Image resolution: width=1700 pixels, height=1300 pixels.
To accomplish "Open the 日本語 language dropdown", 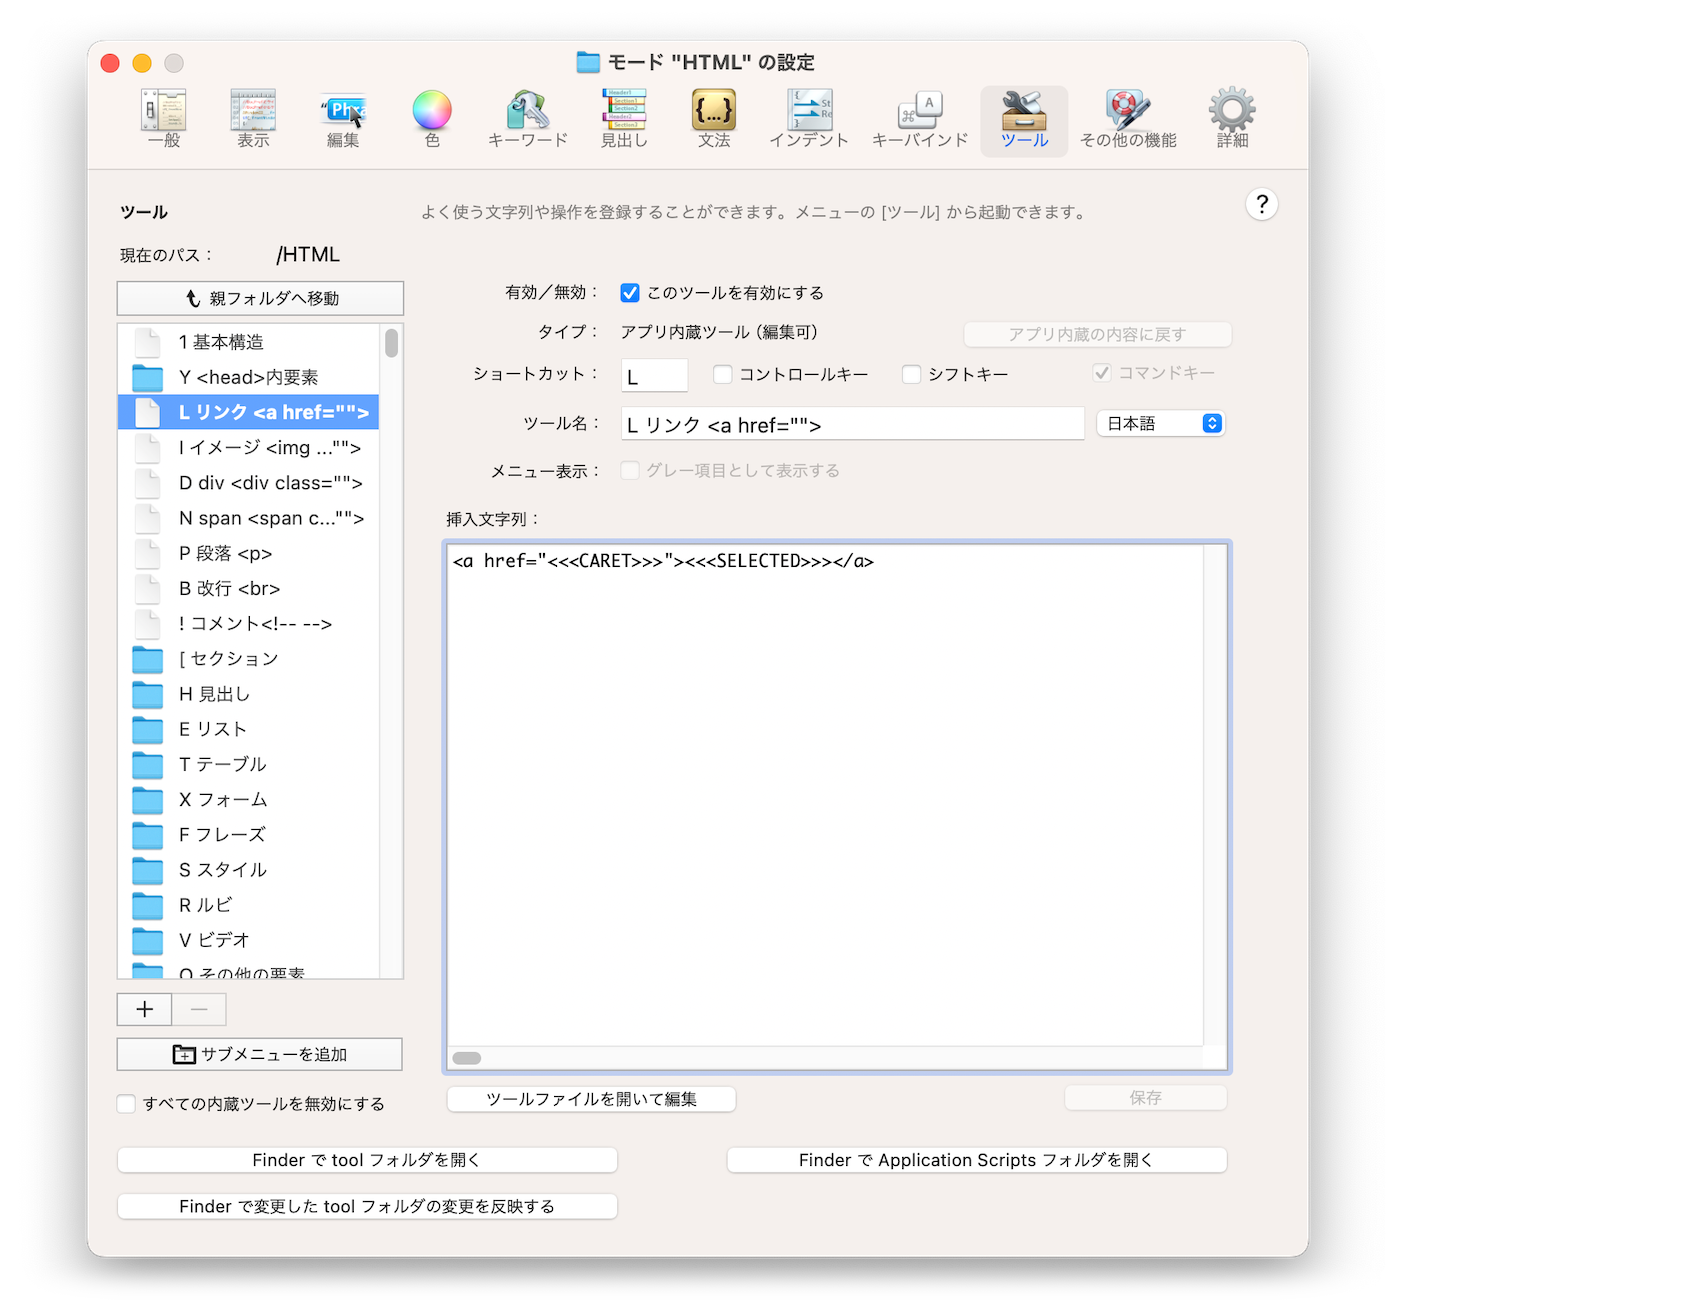I will coord(1161,423).
